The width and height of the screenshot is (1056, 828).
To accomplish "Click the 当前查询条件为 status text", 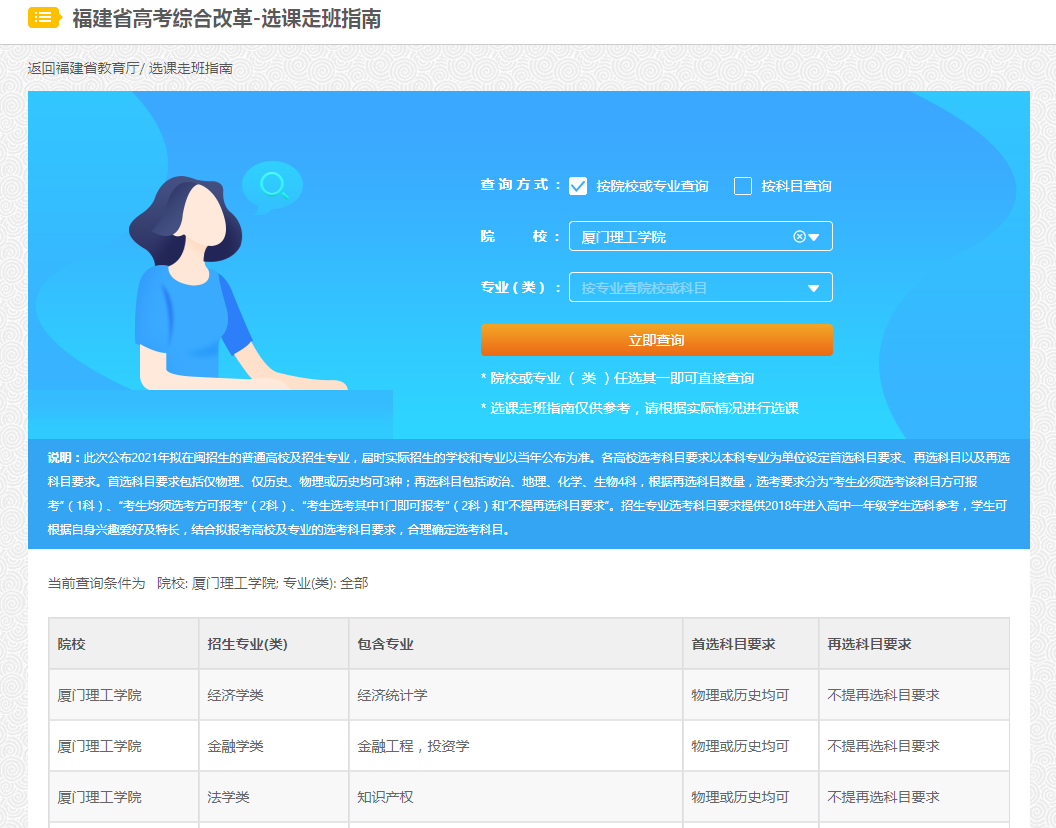I will pos(96,583).
